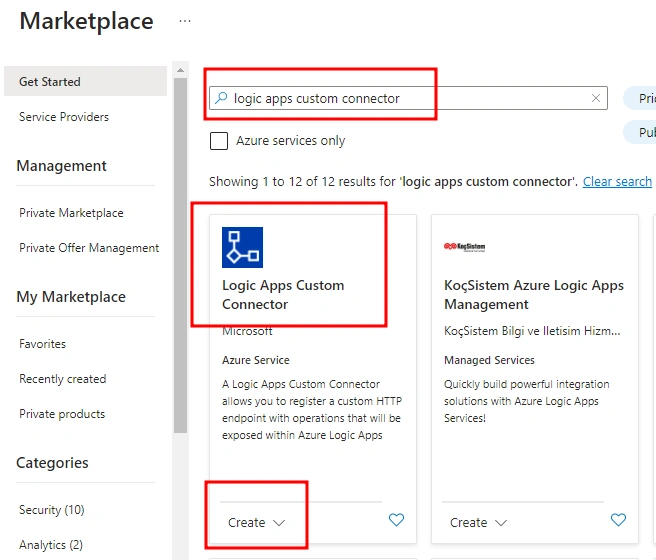Open KoçSistem Azure Logic Apps Management title
Viewport: 656px width, 560px height.
[534, 295]
